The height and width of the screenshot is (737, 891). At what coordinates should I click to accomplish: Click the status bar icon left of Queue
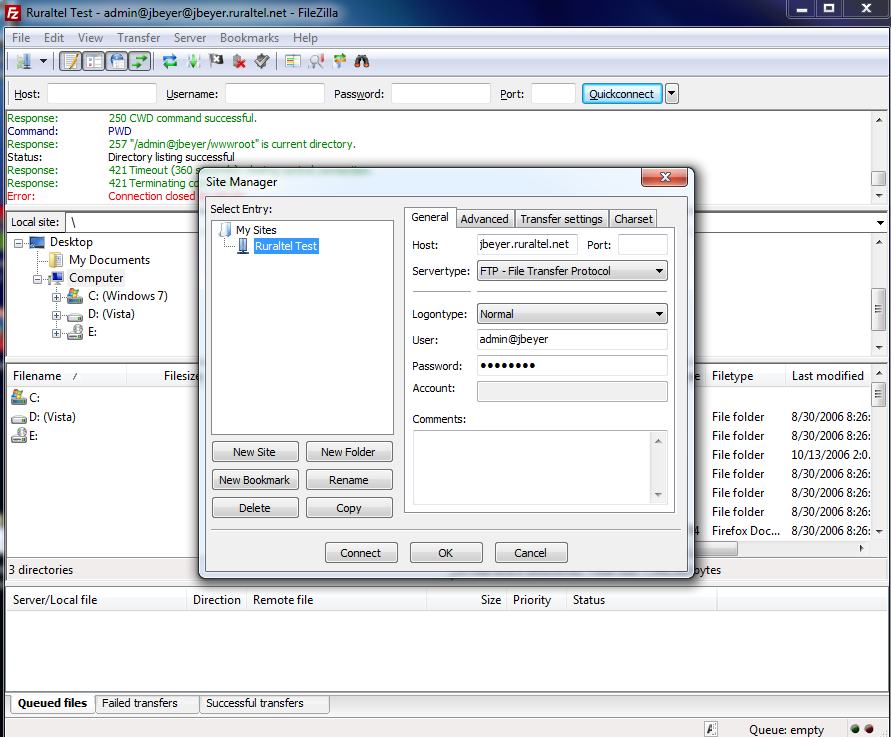tap(711, 728)
